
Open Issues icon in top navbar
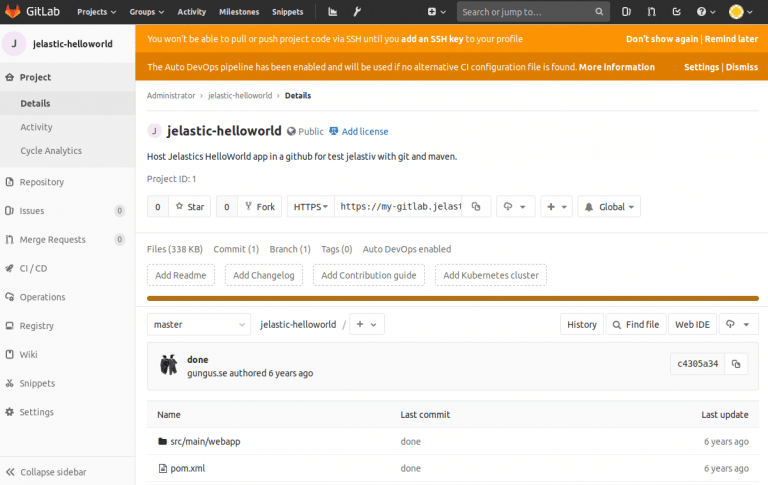tap(626, 12)
